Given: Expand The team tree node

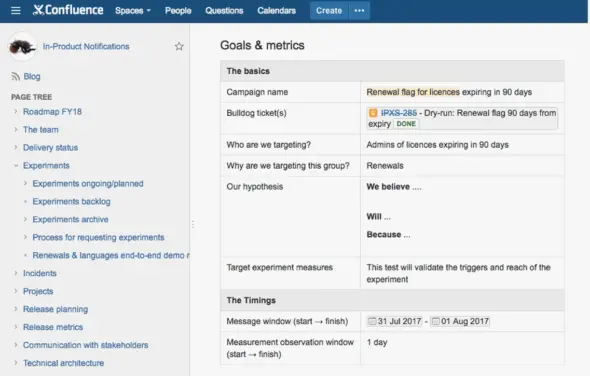Looking at the screenshot, I should [x=15, y=129].
